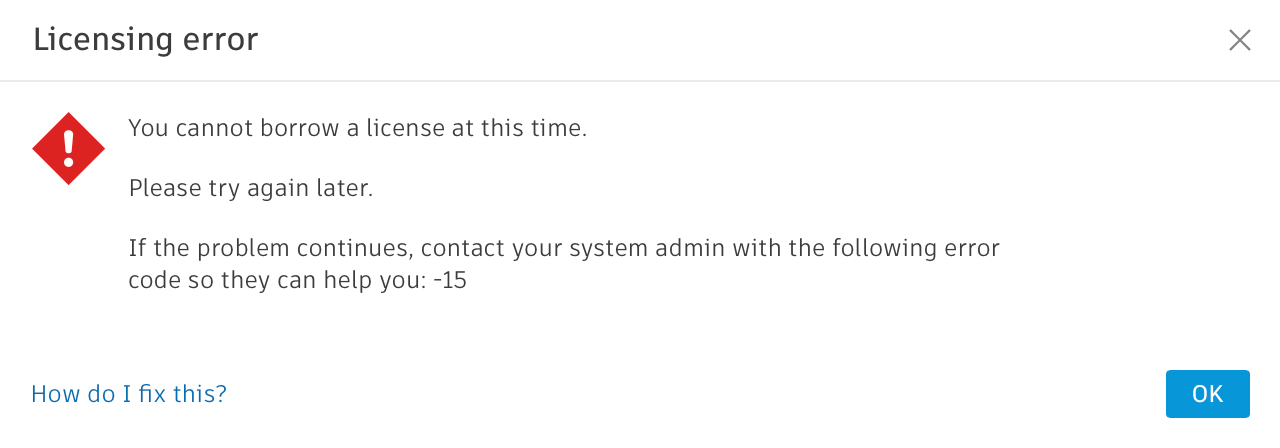Viewport: 1280px width, 448px height.
Task: Open the "How do I fix this?" link
Action: 129,394
